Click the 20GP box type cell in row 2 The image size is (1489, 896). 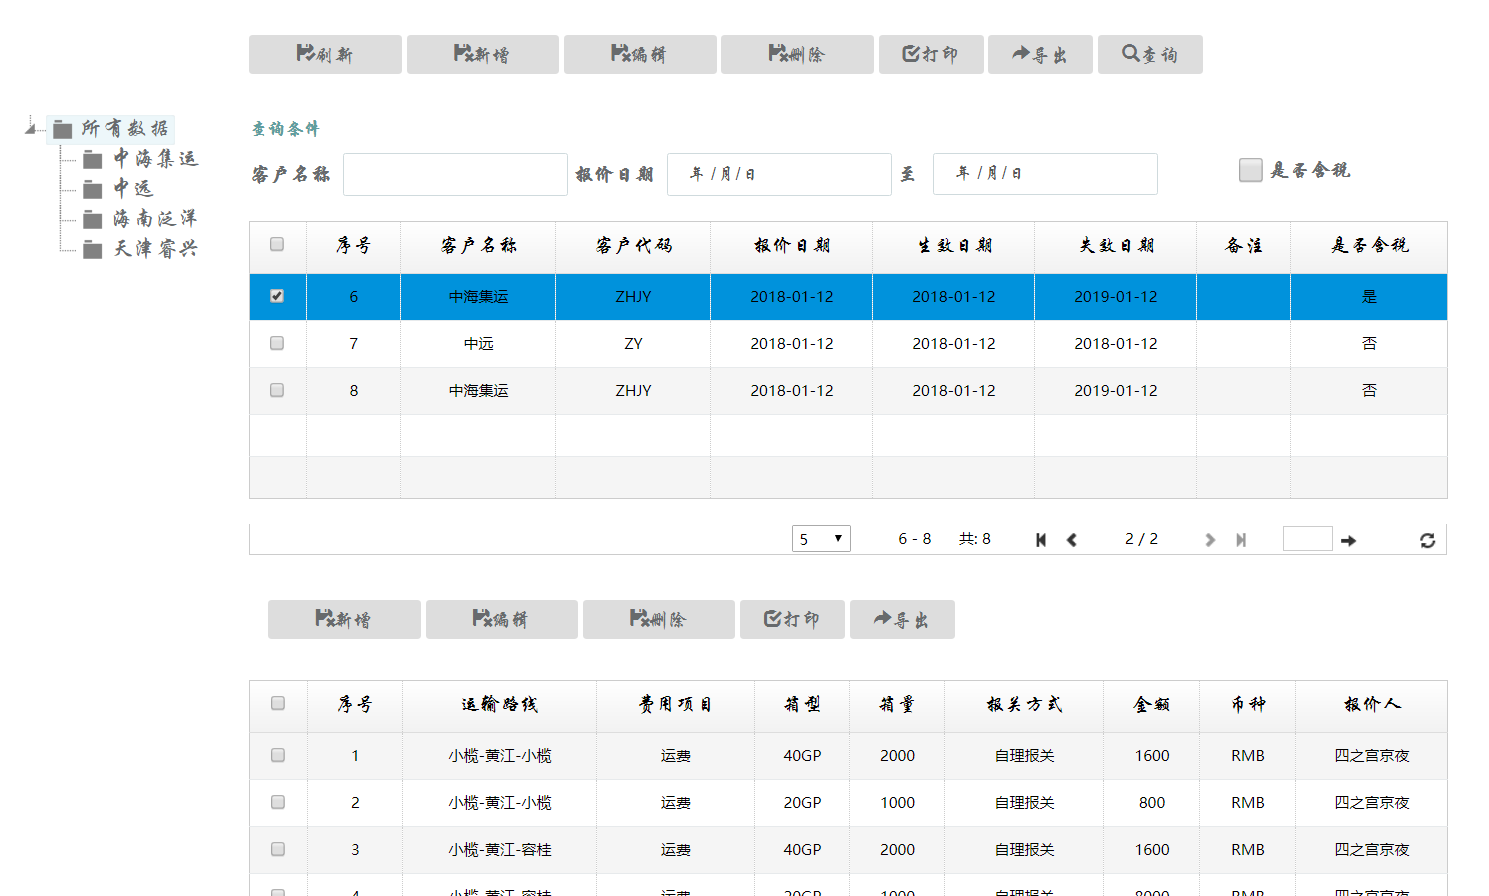point(802,802)
